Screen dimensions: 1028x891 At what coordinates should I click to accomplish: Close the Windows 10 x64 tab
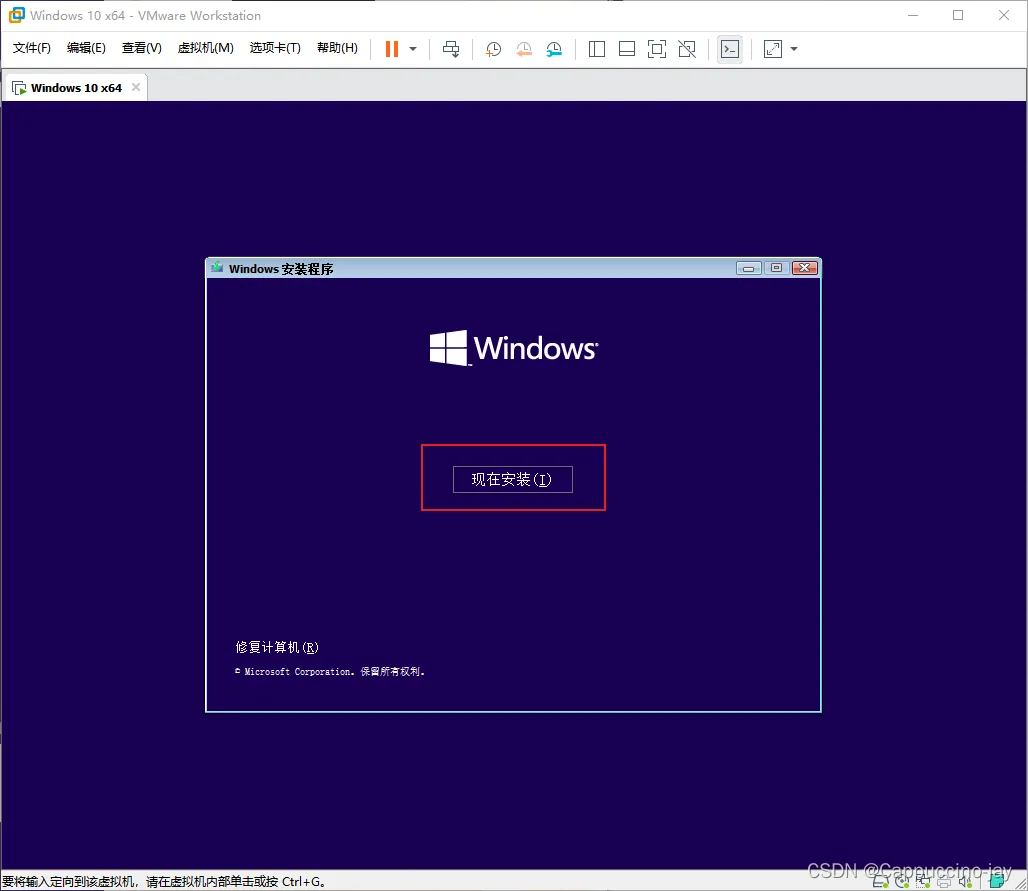coord(136,87)
